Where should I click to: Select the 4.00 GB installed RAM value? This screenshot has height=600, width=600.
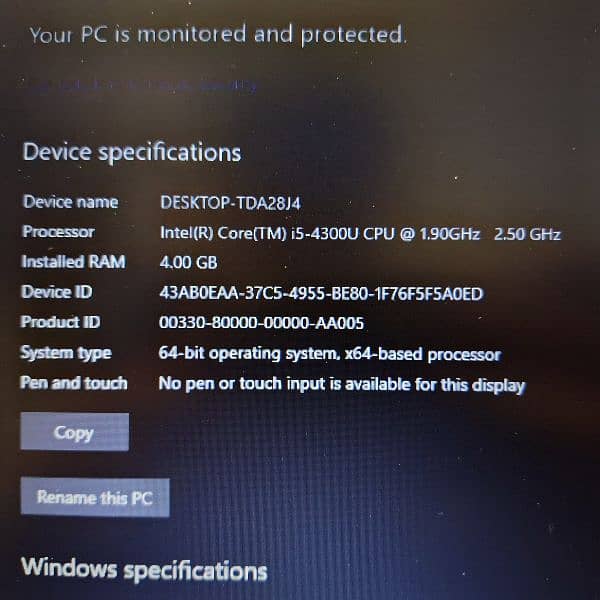tap(188, 262)
